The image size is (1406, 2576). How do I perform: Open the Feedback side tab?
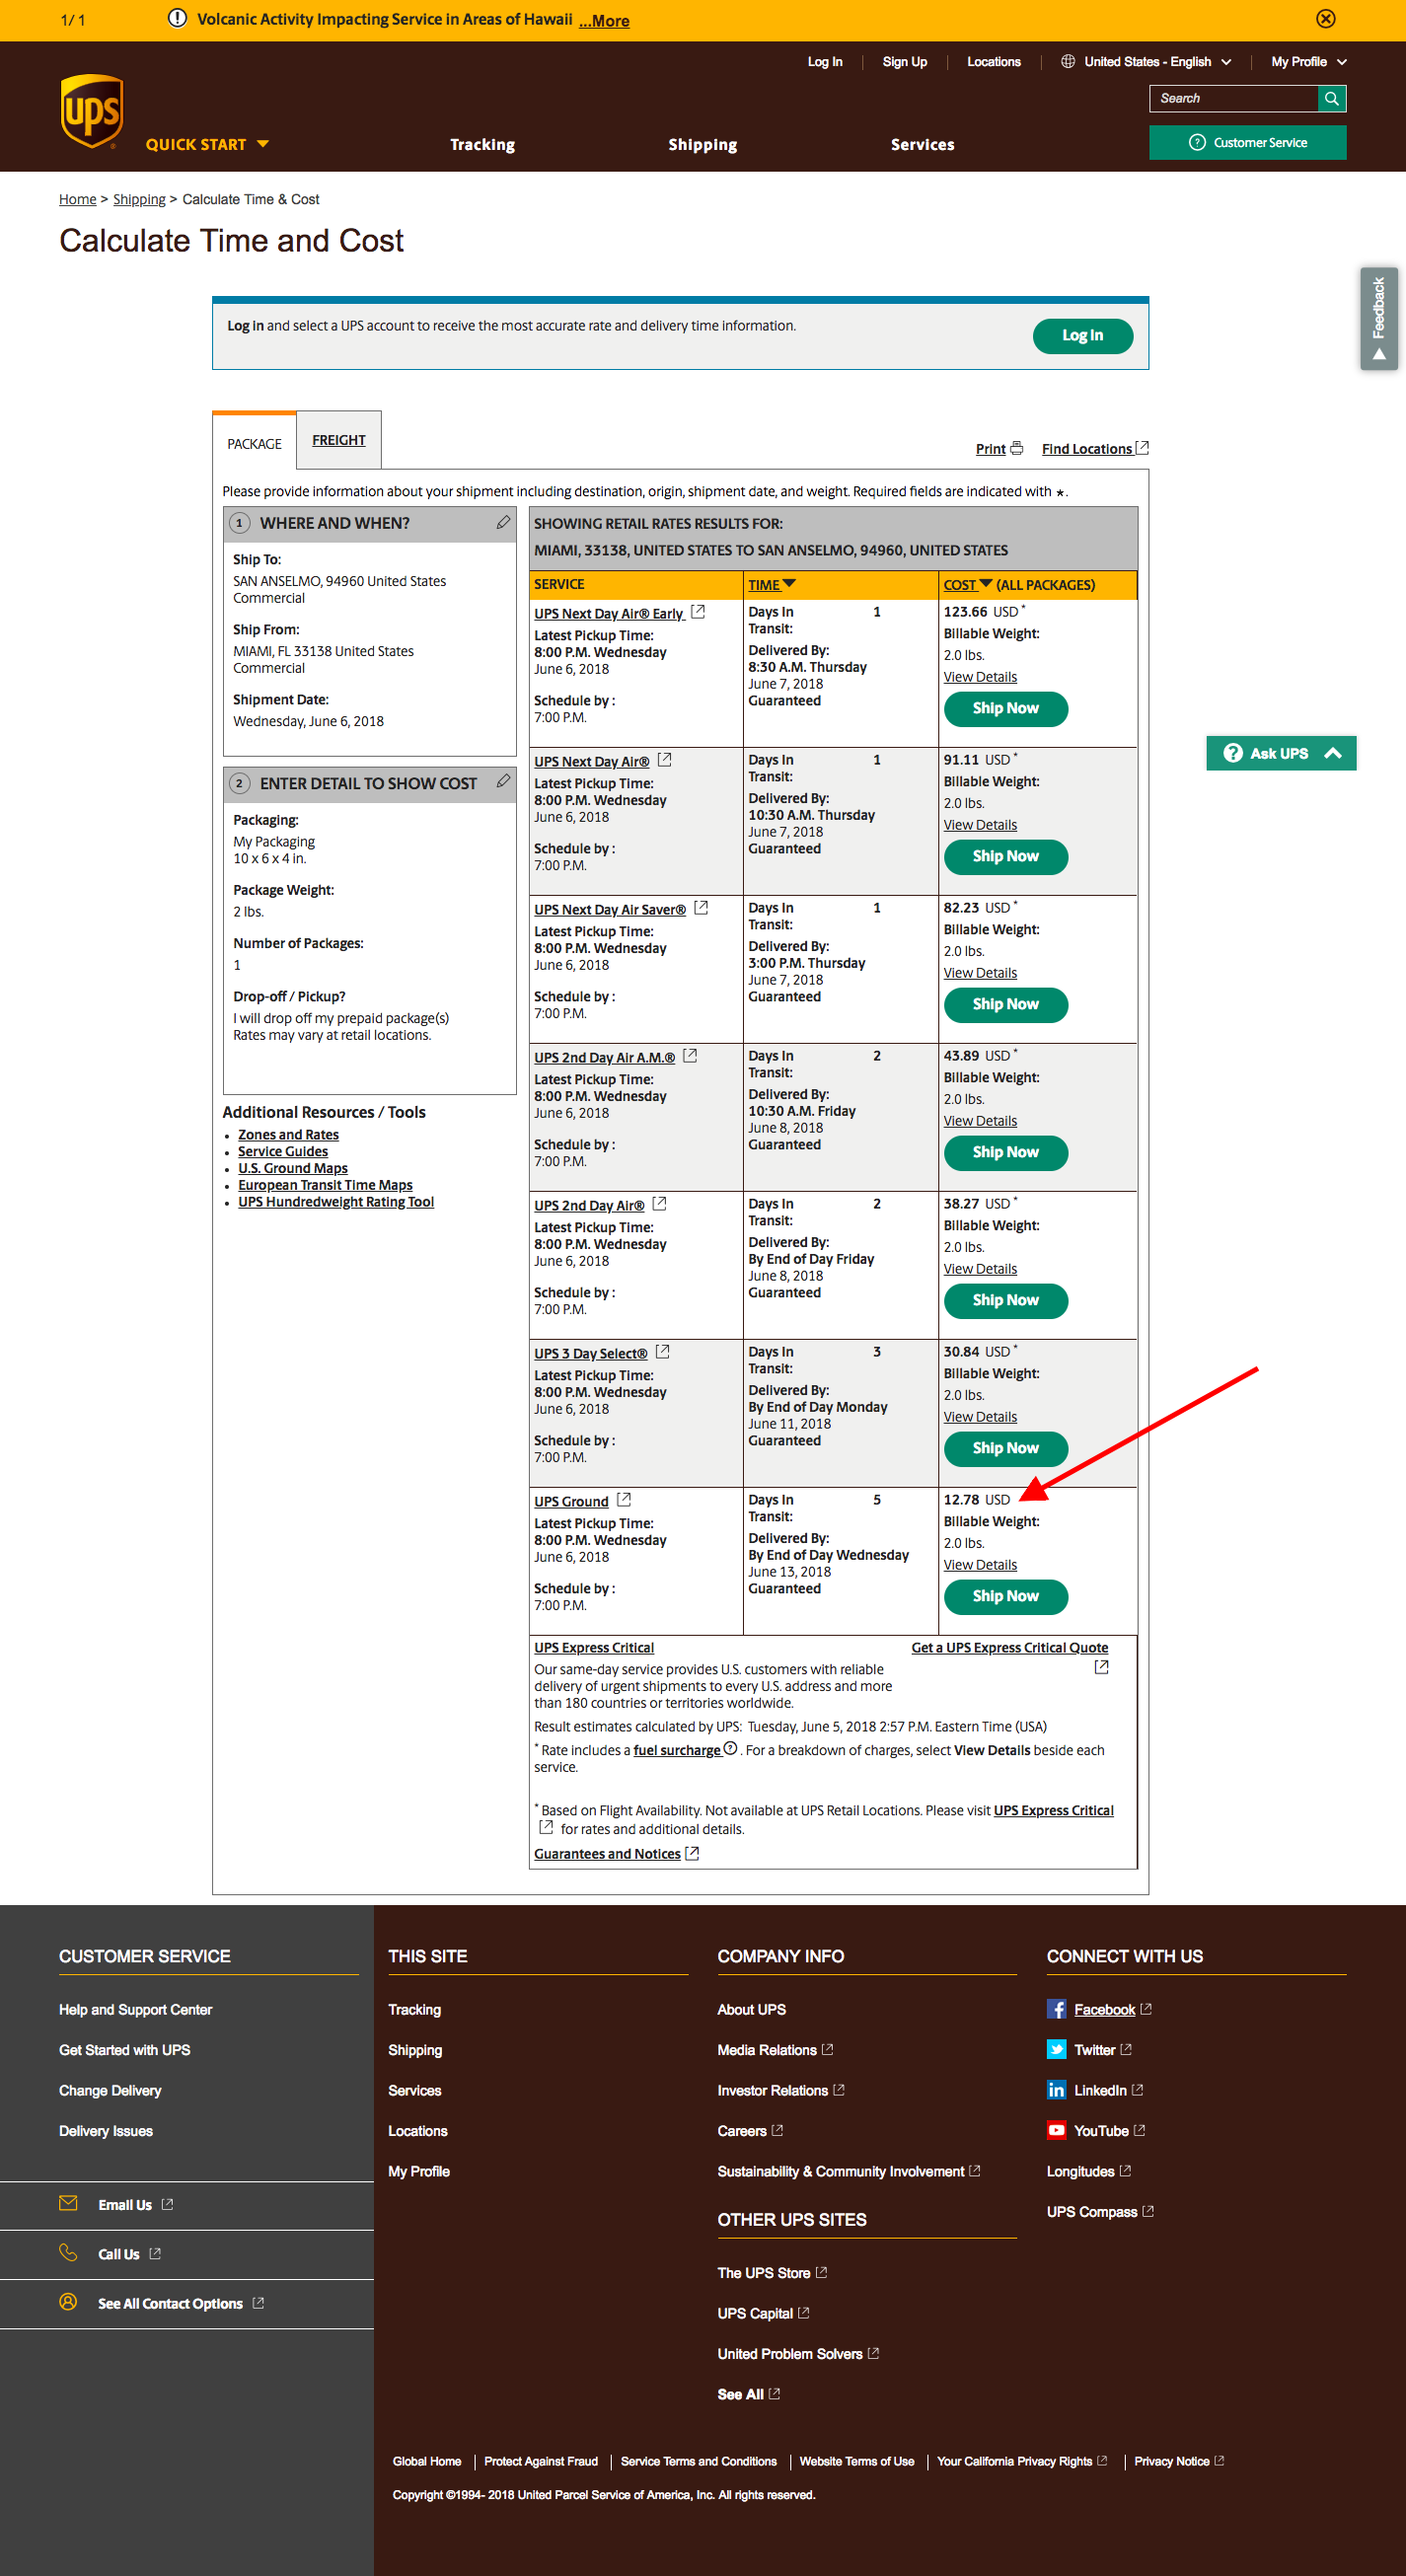coord(1378,319)
